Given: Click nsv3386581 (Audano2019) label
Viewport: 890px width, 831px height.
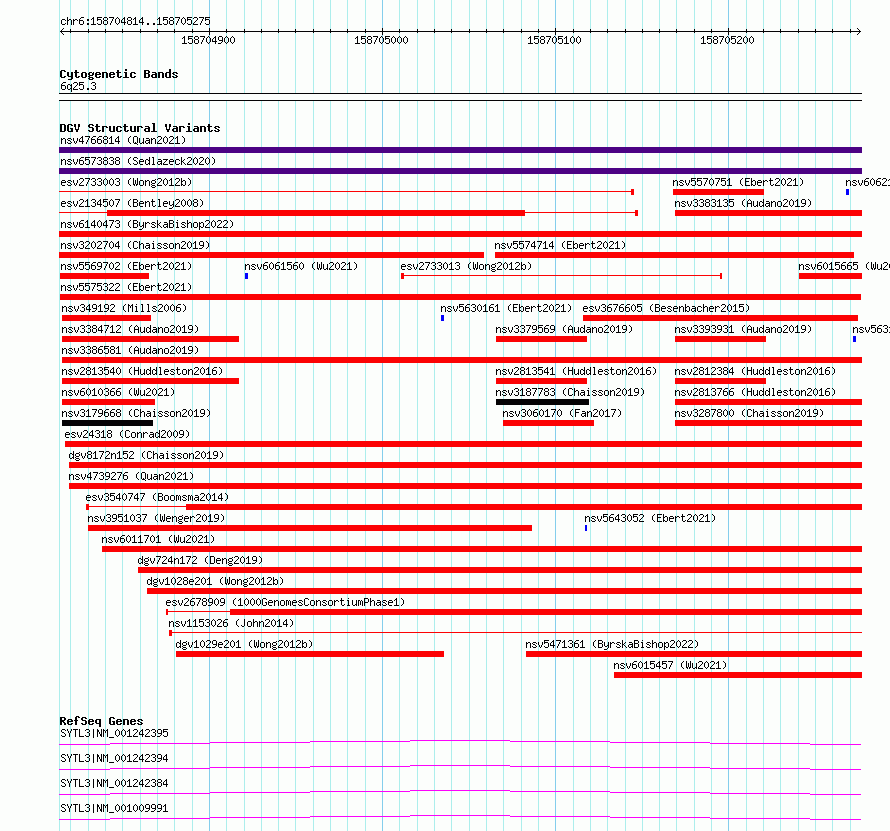Looking at the screenshot, I should (x=130, y=350).
